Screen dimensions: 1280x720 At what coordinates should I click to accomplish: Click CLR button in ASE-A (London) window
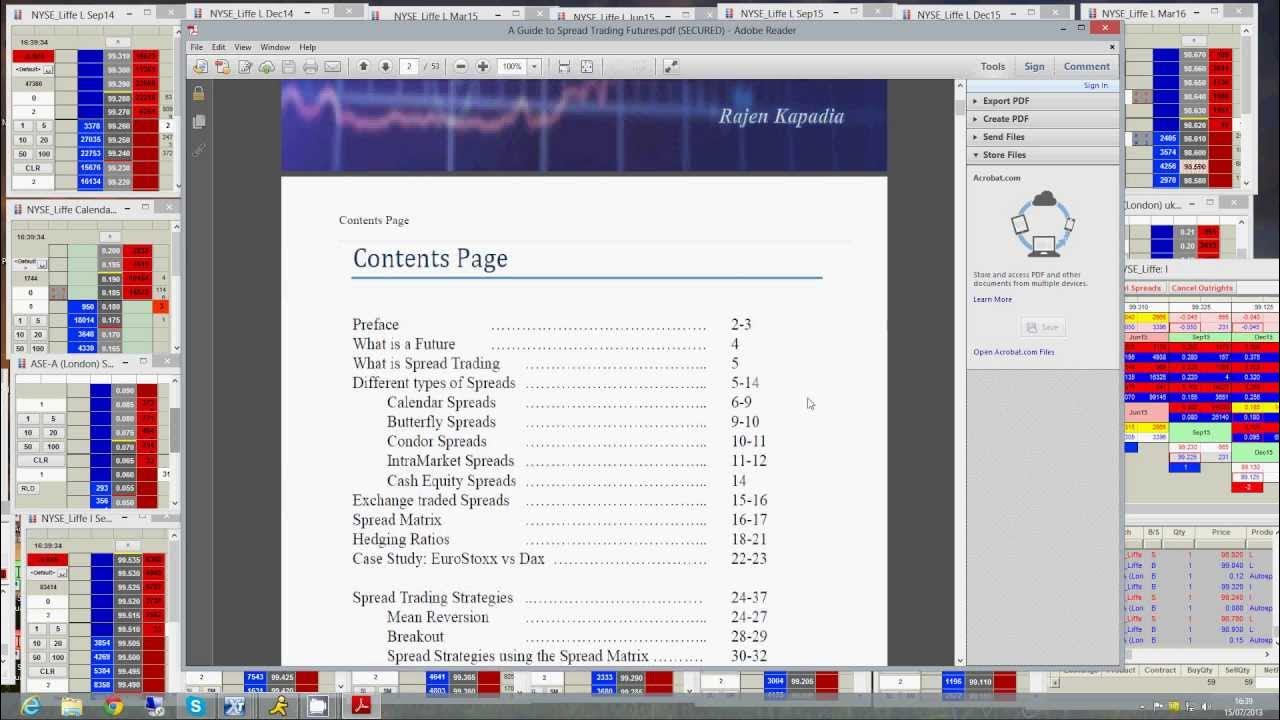41,460
